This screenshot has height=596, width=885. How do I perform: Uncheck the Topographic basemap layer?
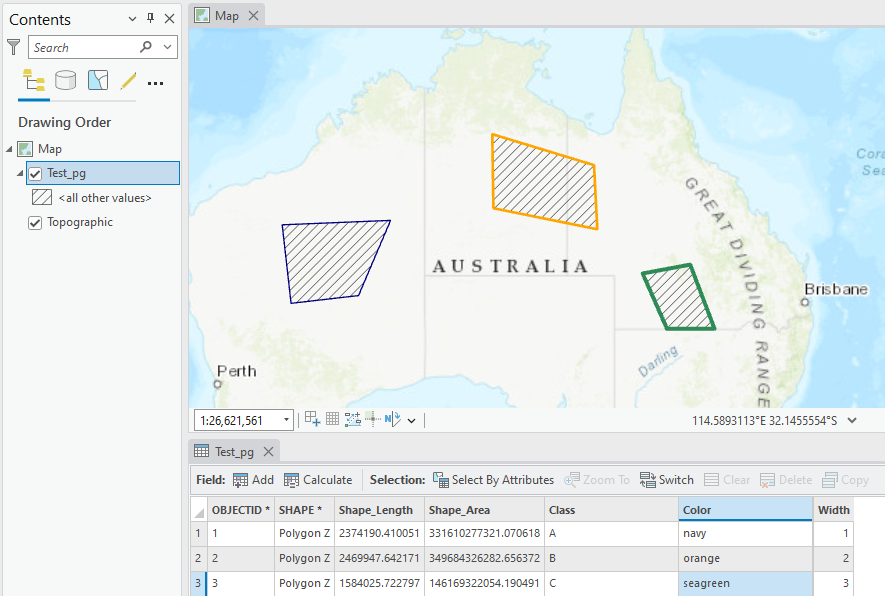tap(33, 222)
